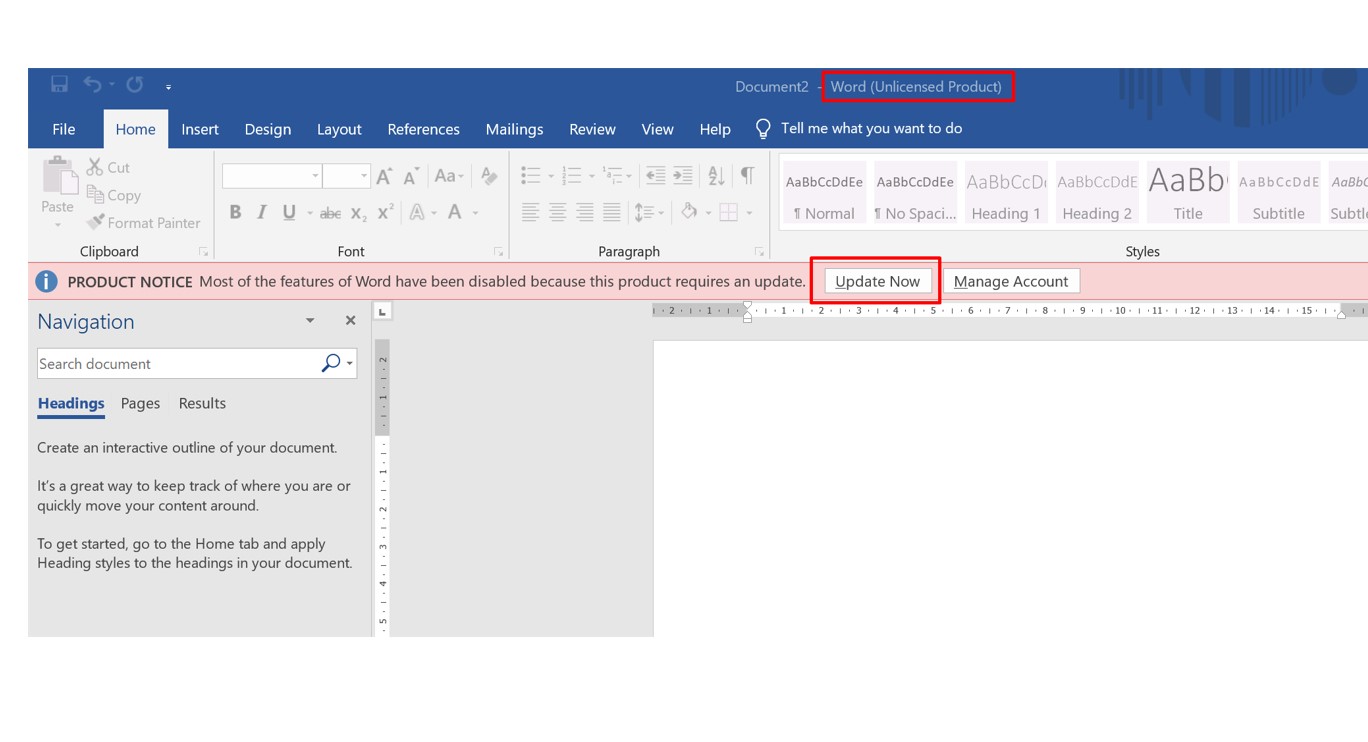Click the ruler tab selector box
The width and height of the screenshot is (1368, 742).
tap(382, 312)
